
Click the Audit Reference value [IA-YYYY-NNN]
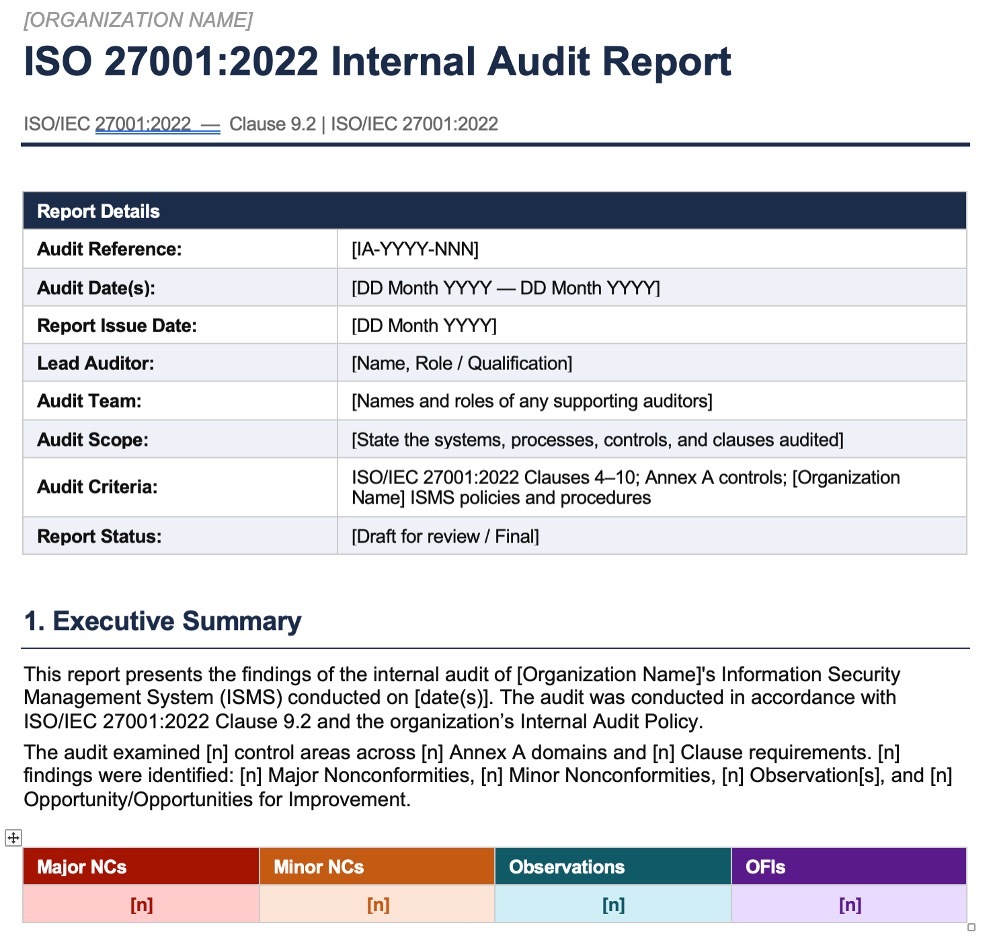415,249
